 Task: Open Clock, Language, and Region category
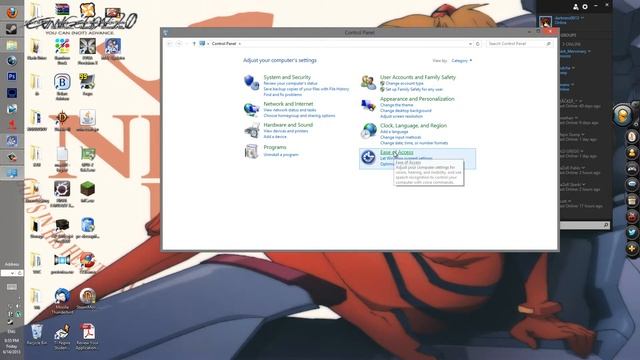pyautogui.click(x=413, y=126)
